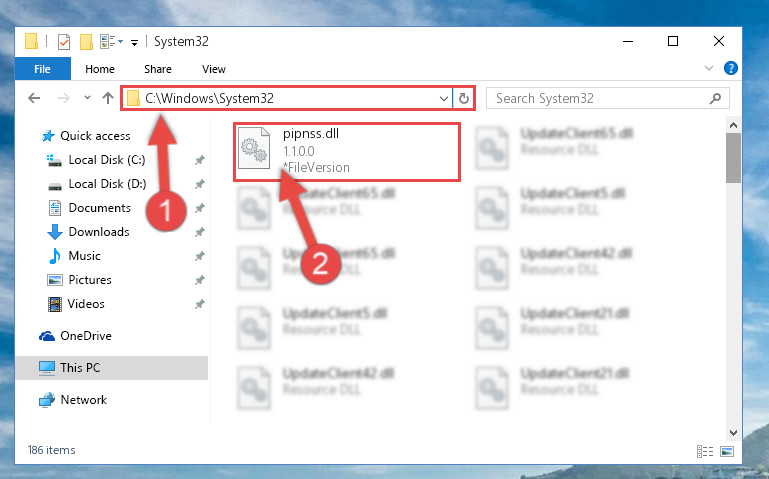769x479 pixels.
Task: Switch to the View tab
Action: [214, 69]
